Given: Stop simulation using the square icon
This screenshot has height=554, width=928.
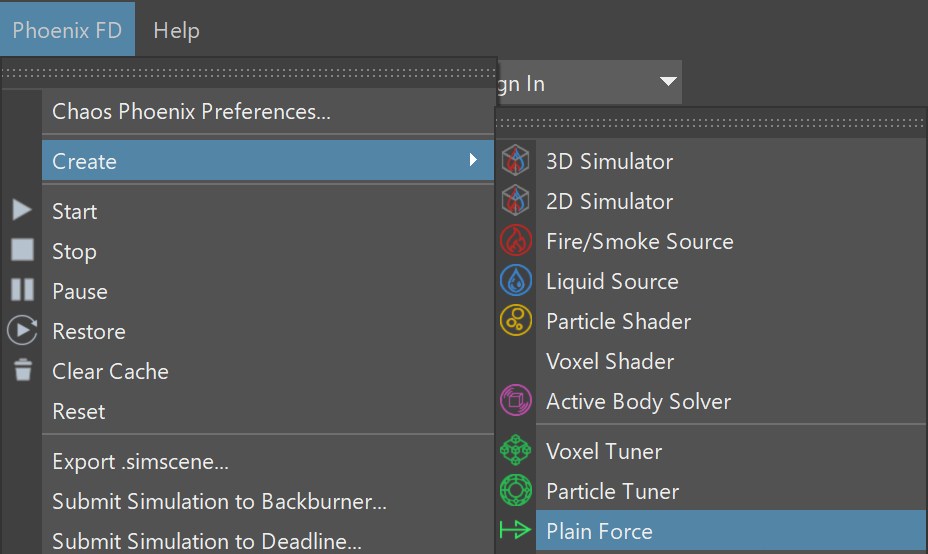Looking at the screenshot, I should click(22, 250).
